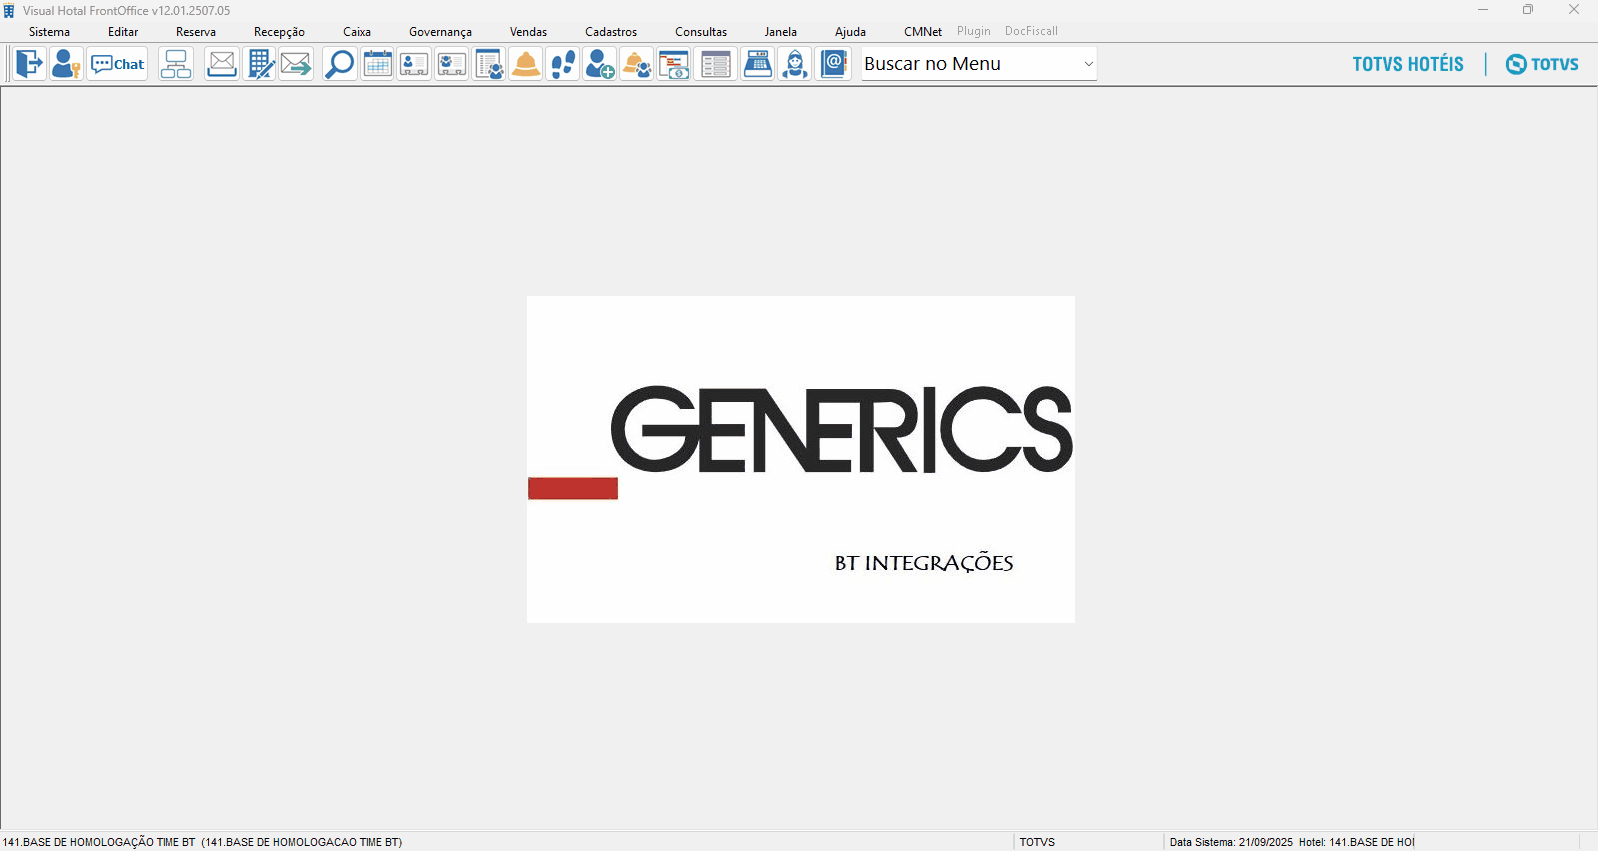Click the exit door icon in toolbar

(x=29, y=64)
